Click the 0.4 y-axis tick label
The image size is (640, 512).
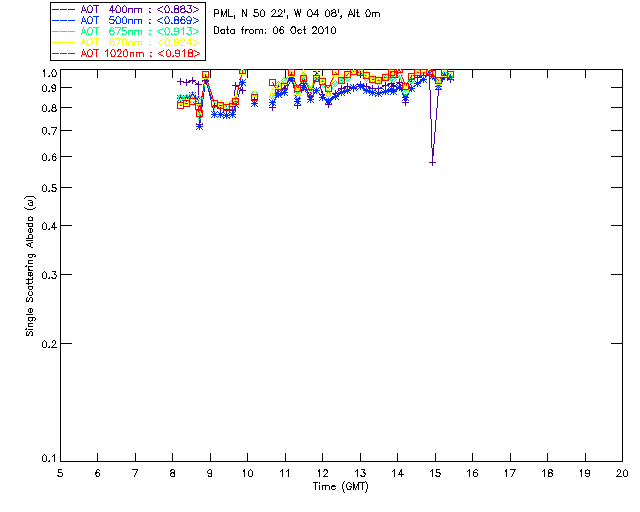click(x=49, y=226)
